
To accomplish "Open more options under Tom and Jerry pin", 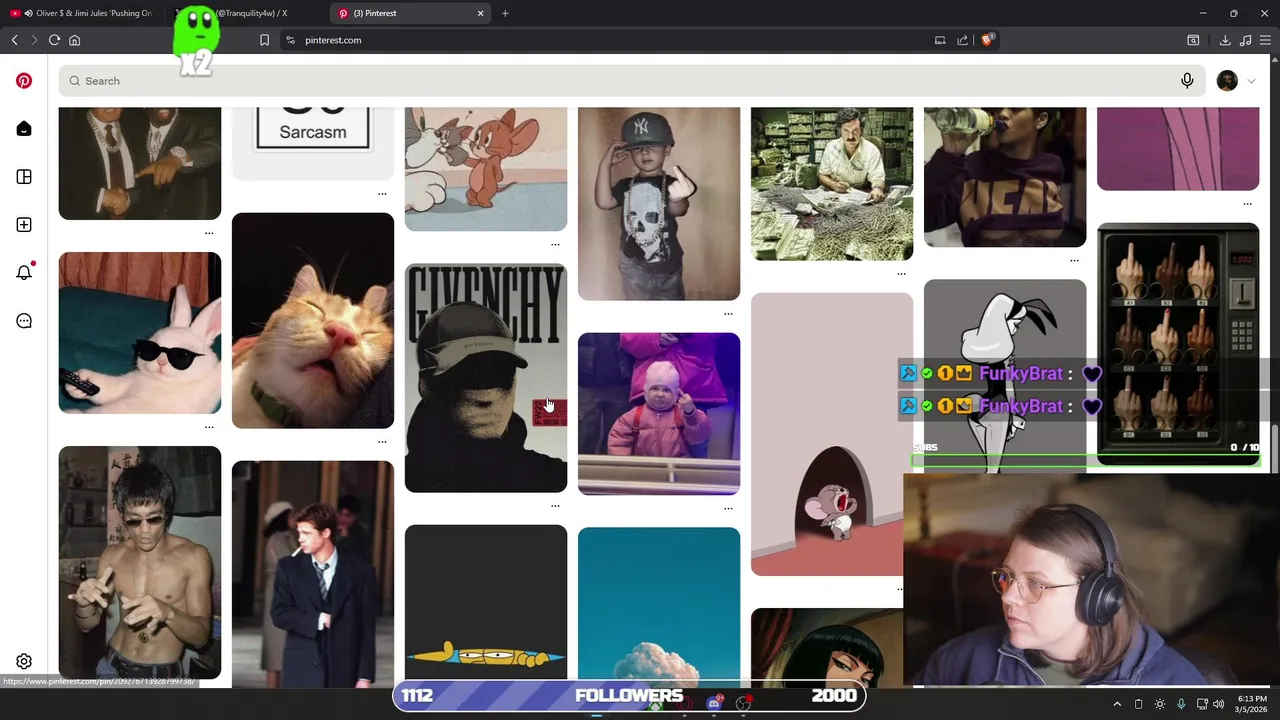I will 555,244.
